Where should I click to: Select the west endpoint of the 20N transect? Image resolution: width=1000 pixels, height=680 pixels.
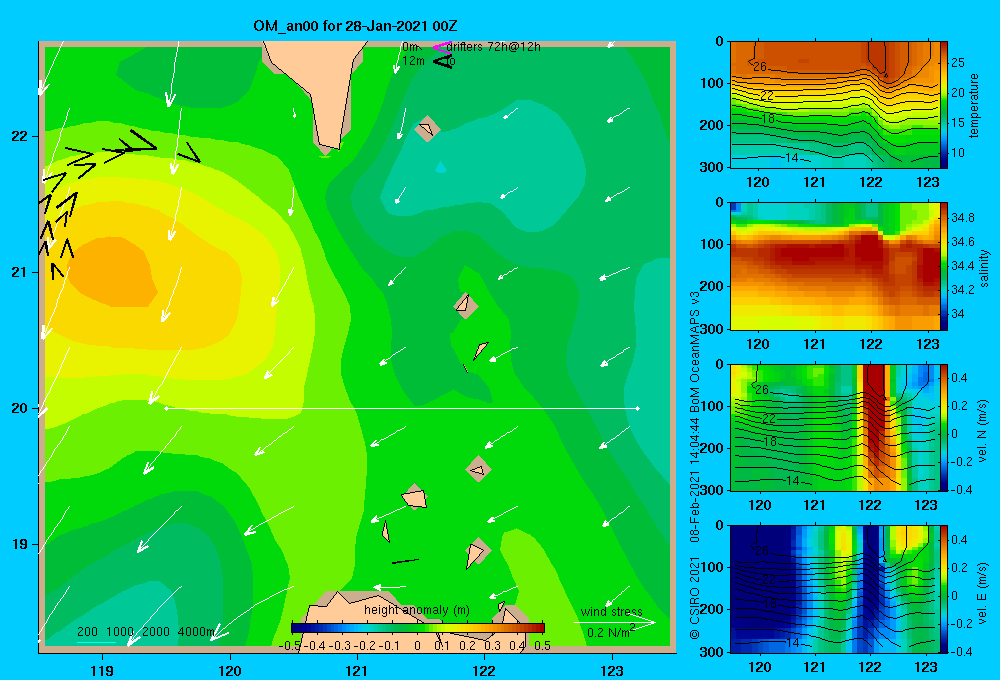[166, 408]
